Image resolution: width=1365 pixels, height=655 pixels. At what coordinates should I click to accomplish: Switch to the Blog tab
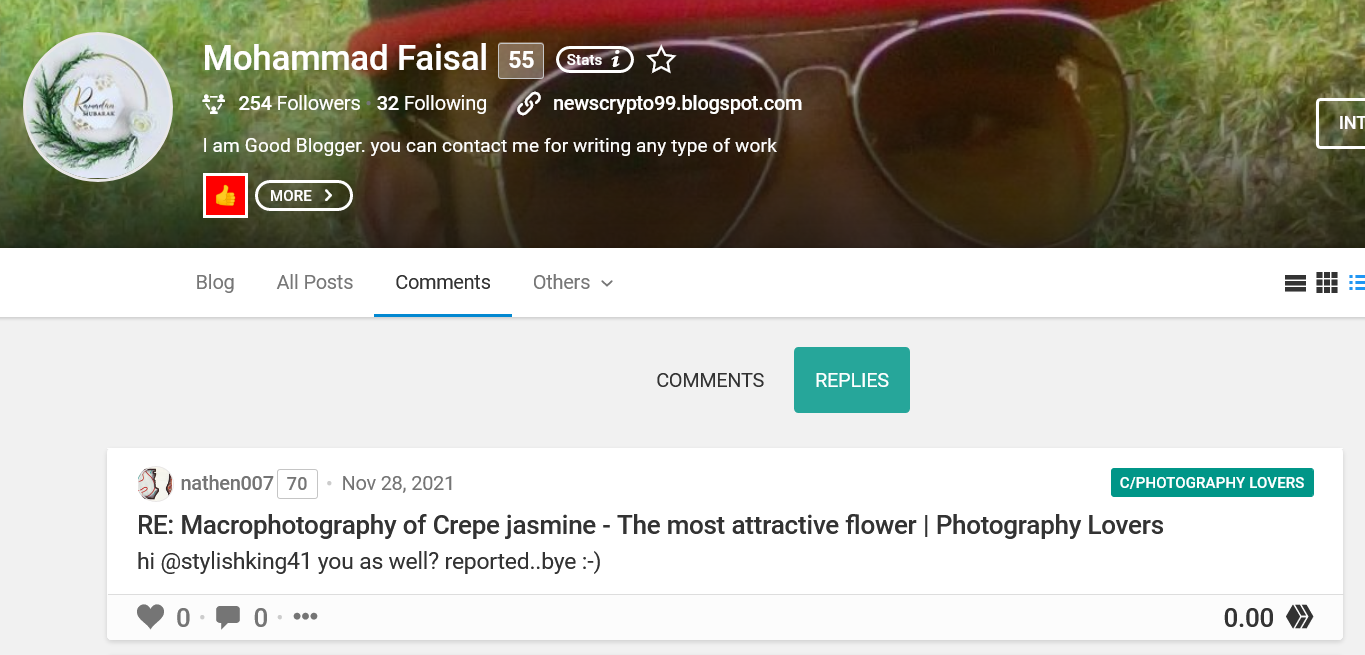tap(214, 282)
